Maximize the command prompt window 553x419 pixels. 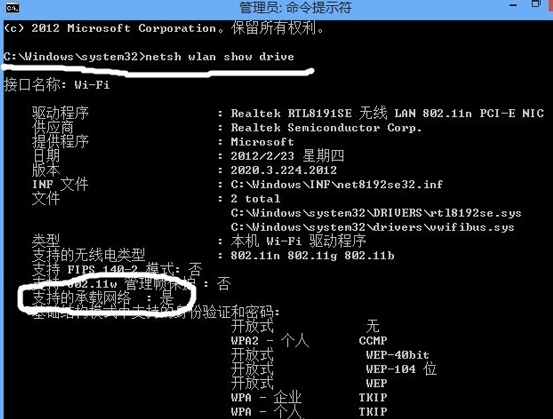[536, 4]
